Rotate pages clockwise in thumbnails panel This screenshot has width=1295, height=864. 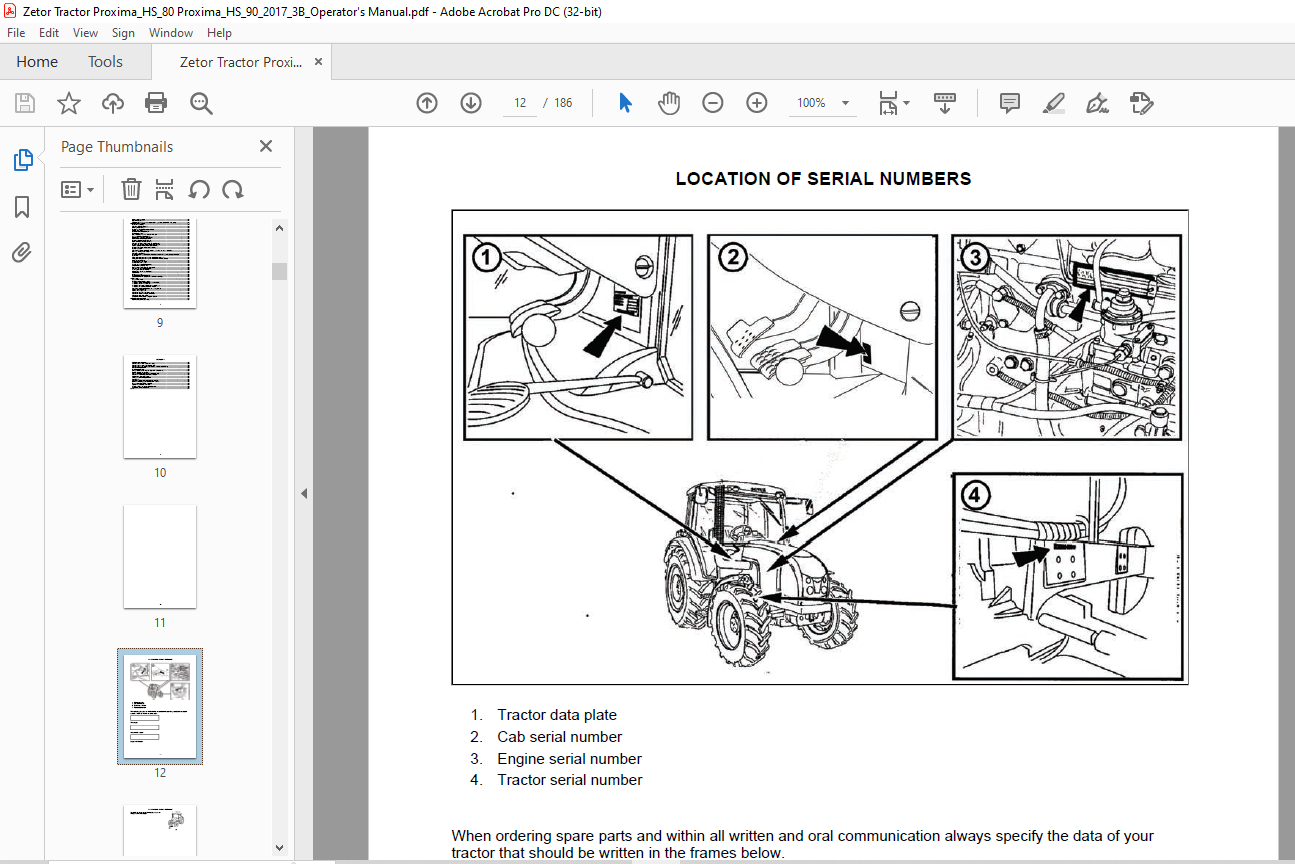(x=233, y=189)
